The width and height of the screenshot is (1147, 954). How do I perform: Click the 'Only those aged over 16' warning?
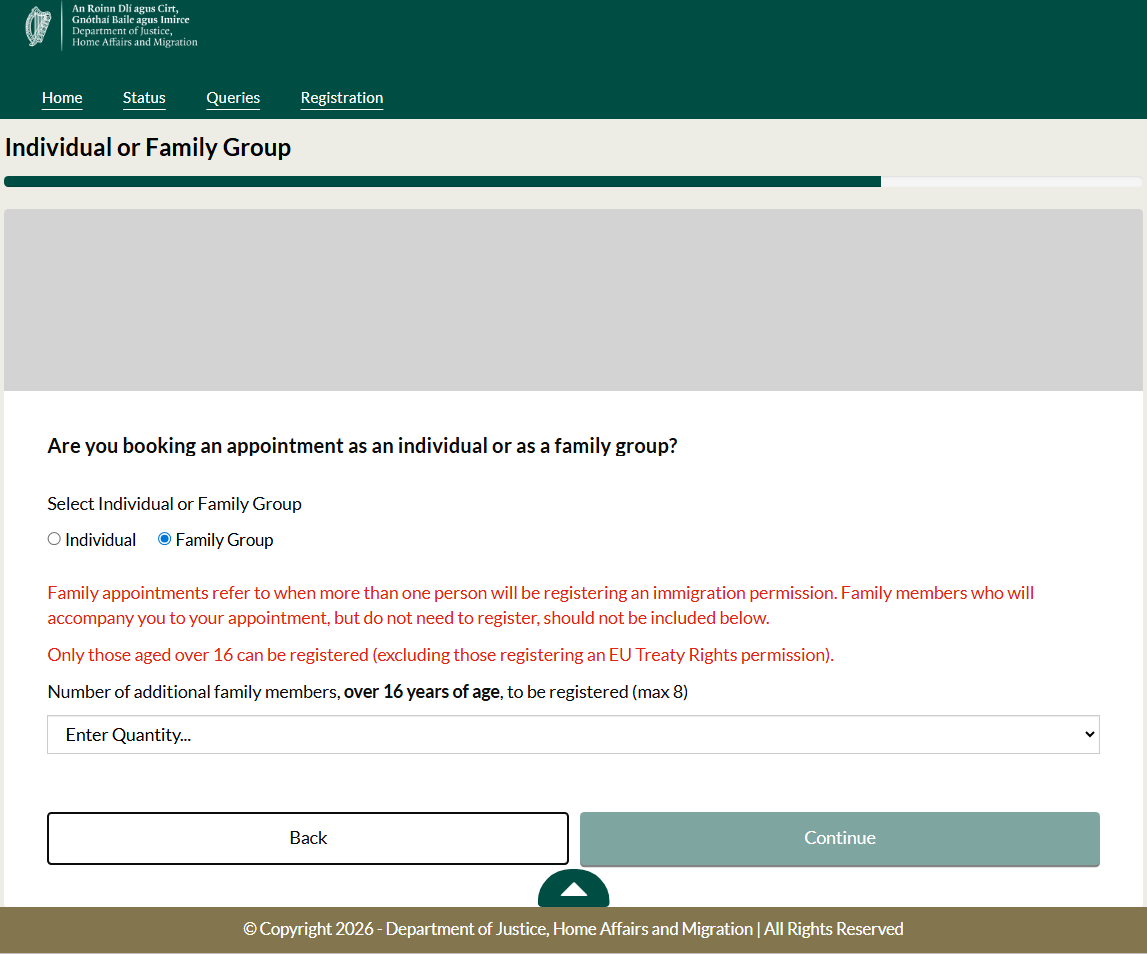441,655
